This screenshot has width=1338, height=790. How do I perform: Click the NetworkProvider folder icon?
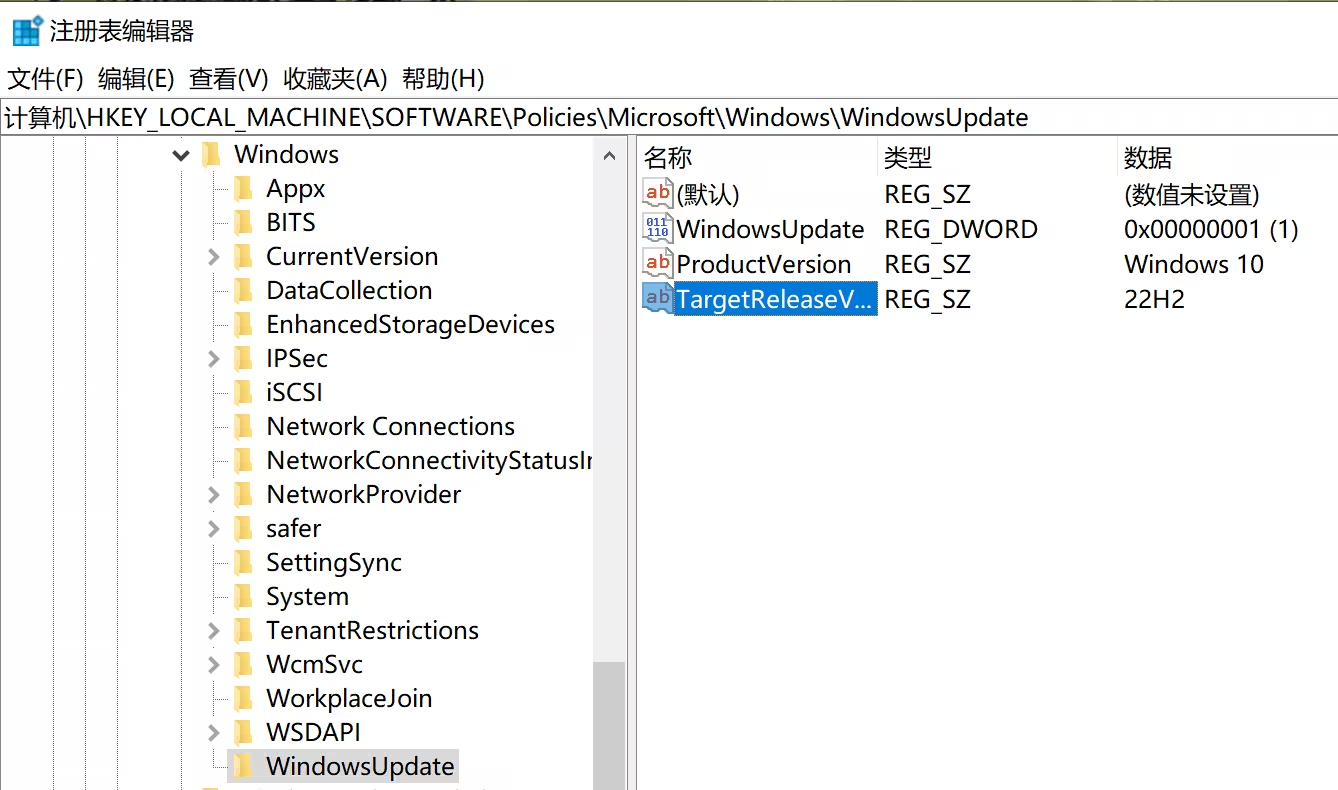[x=243, y=494]
